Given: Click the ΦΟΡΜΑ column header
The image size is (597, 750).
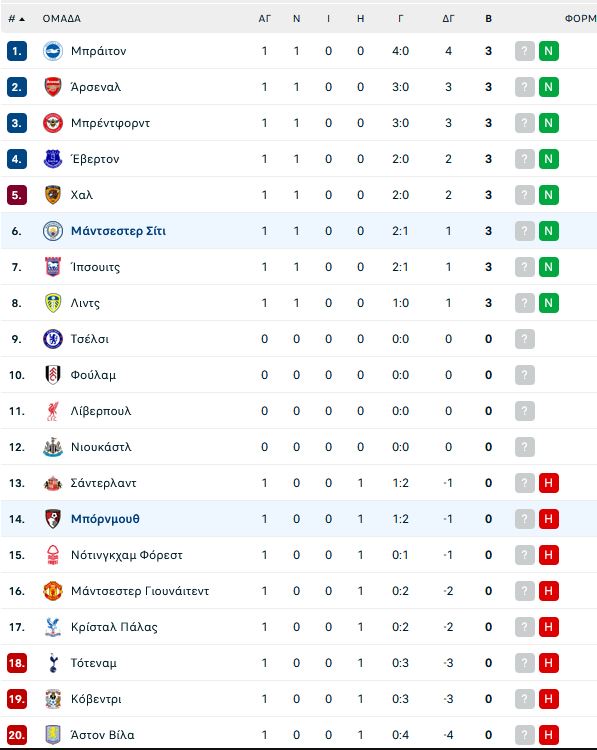Looking at the screenshot, I should click(580, 19).
